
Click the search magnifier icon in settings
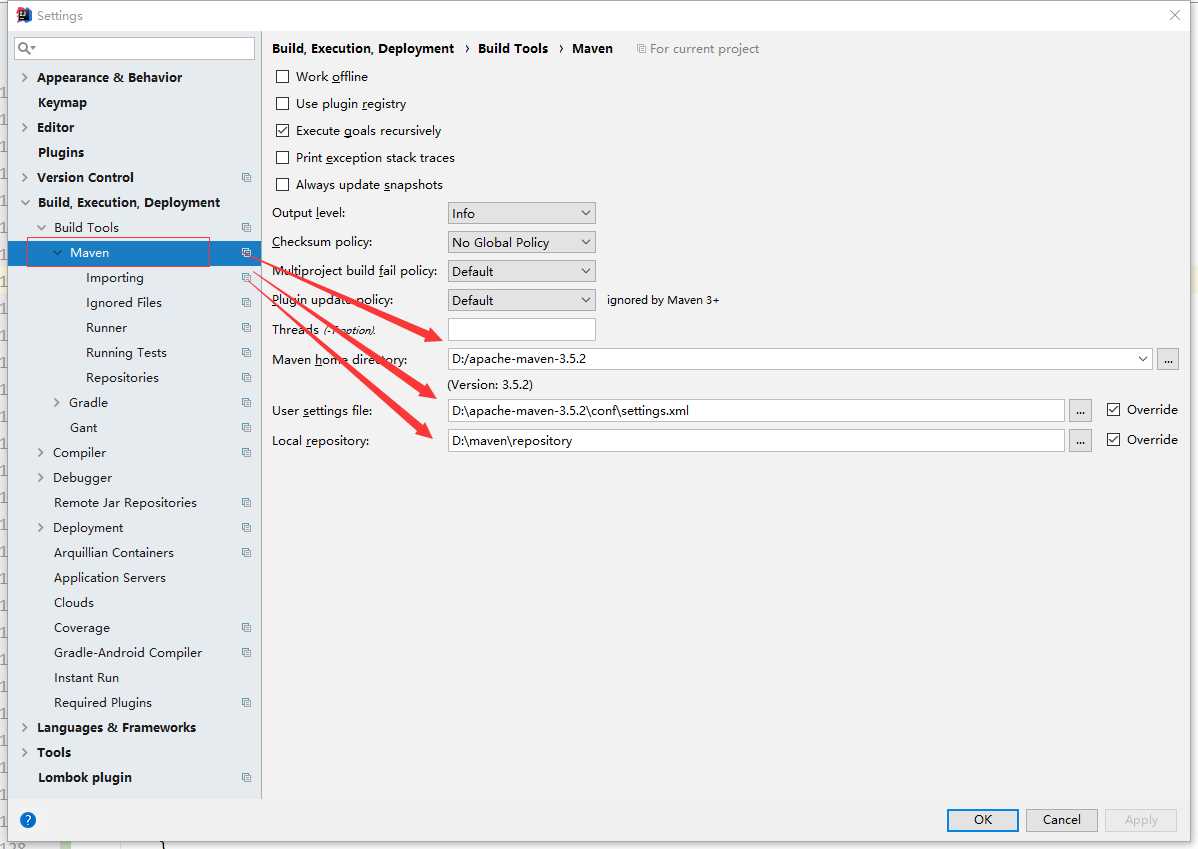[25, 48]
